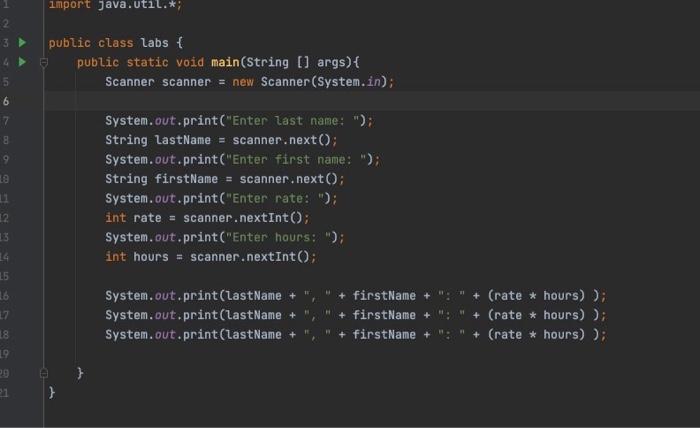Screen dimensions: 700x428
Task: Click 'public static void' keywords on line 4
Action: point(140,62)
